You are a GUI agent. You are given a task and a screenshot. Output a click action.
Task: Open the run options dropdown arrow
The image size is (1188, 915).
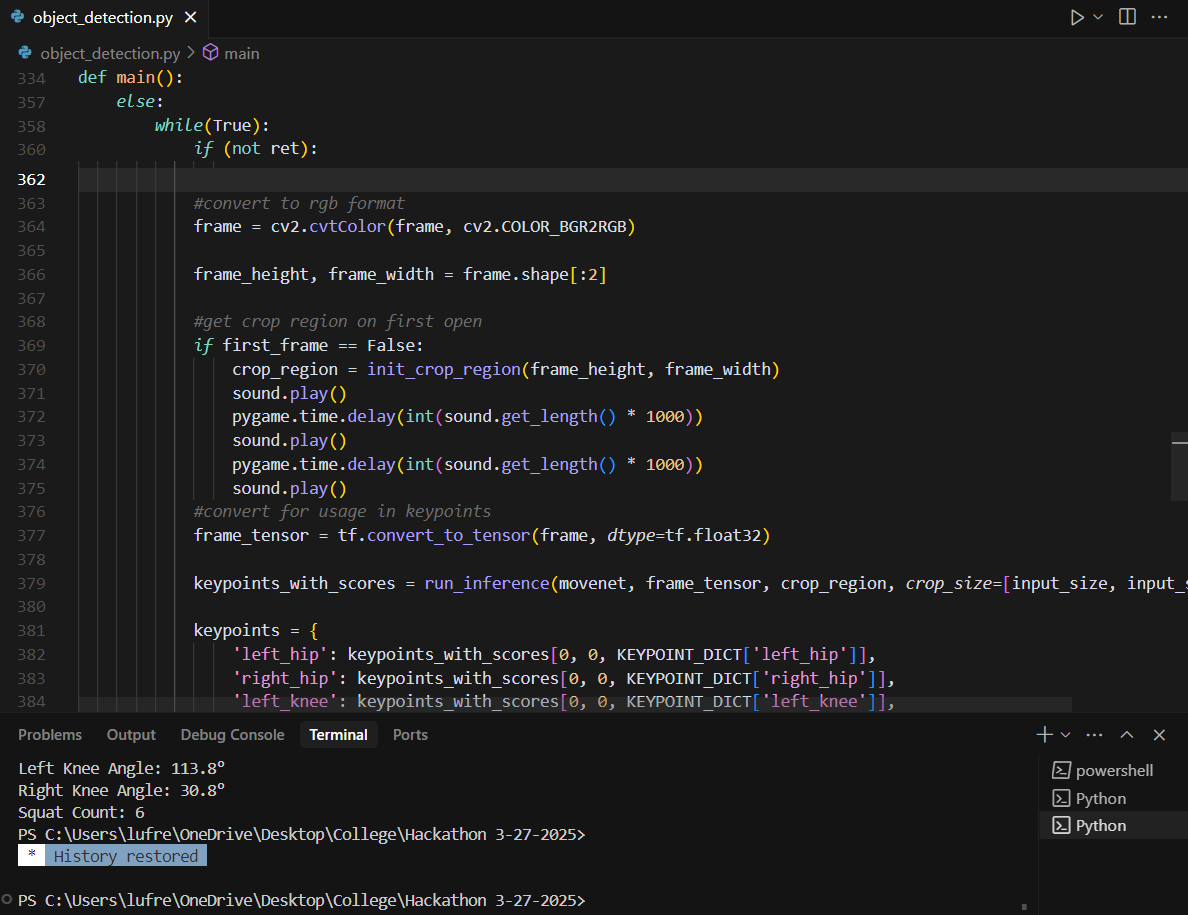[1098, 17]
